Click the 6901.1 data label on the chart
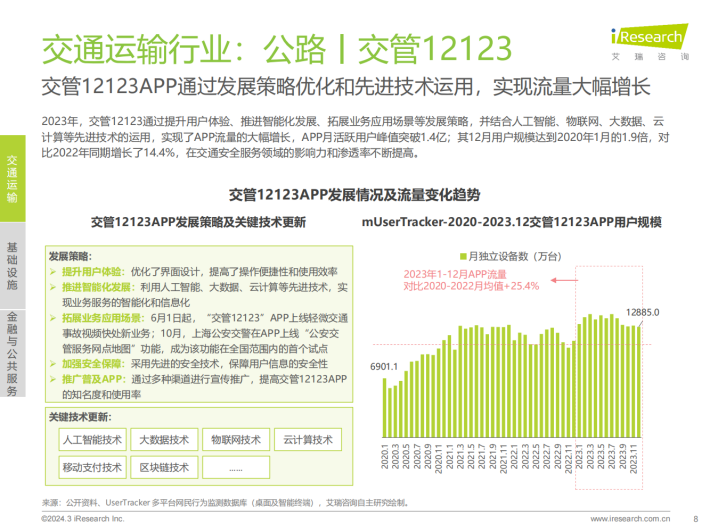The width and height of the screenshot is (710, 532). point(383,367)
